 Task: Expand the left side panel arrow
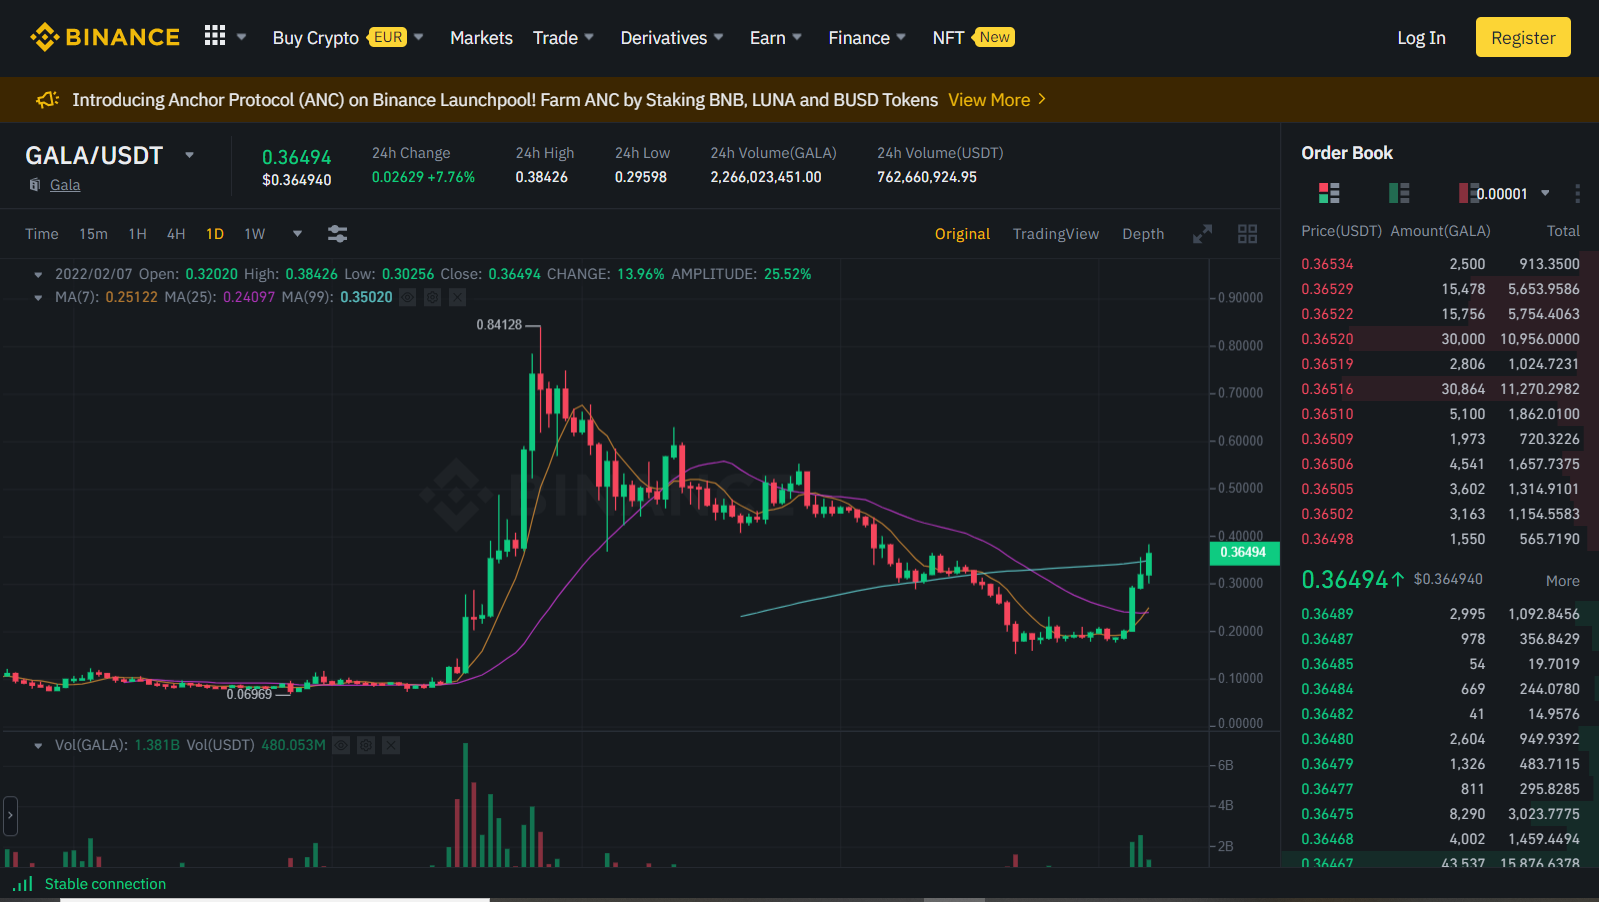[10, 816]
